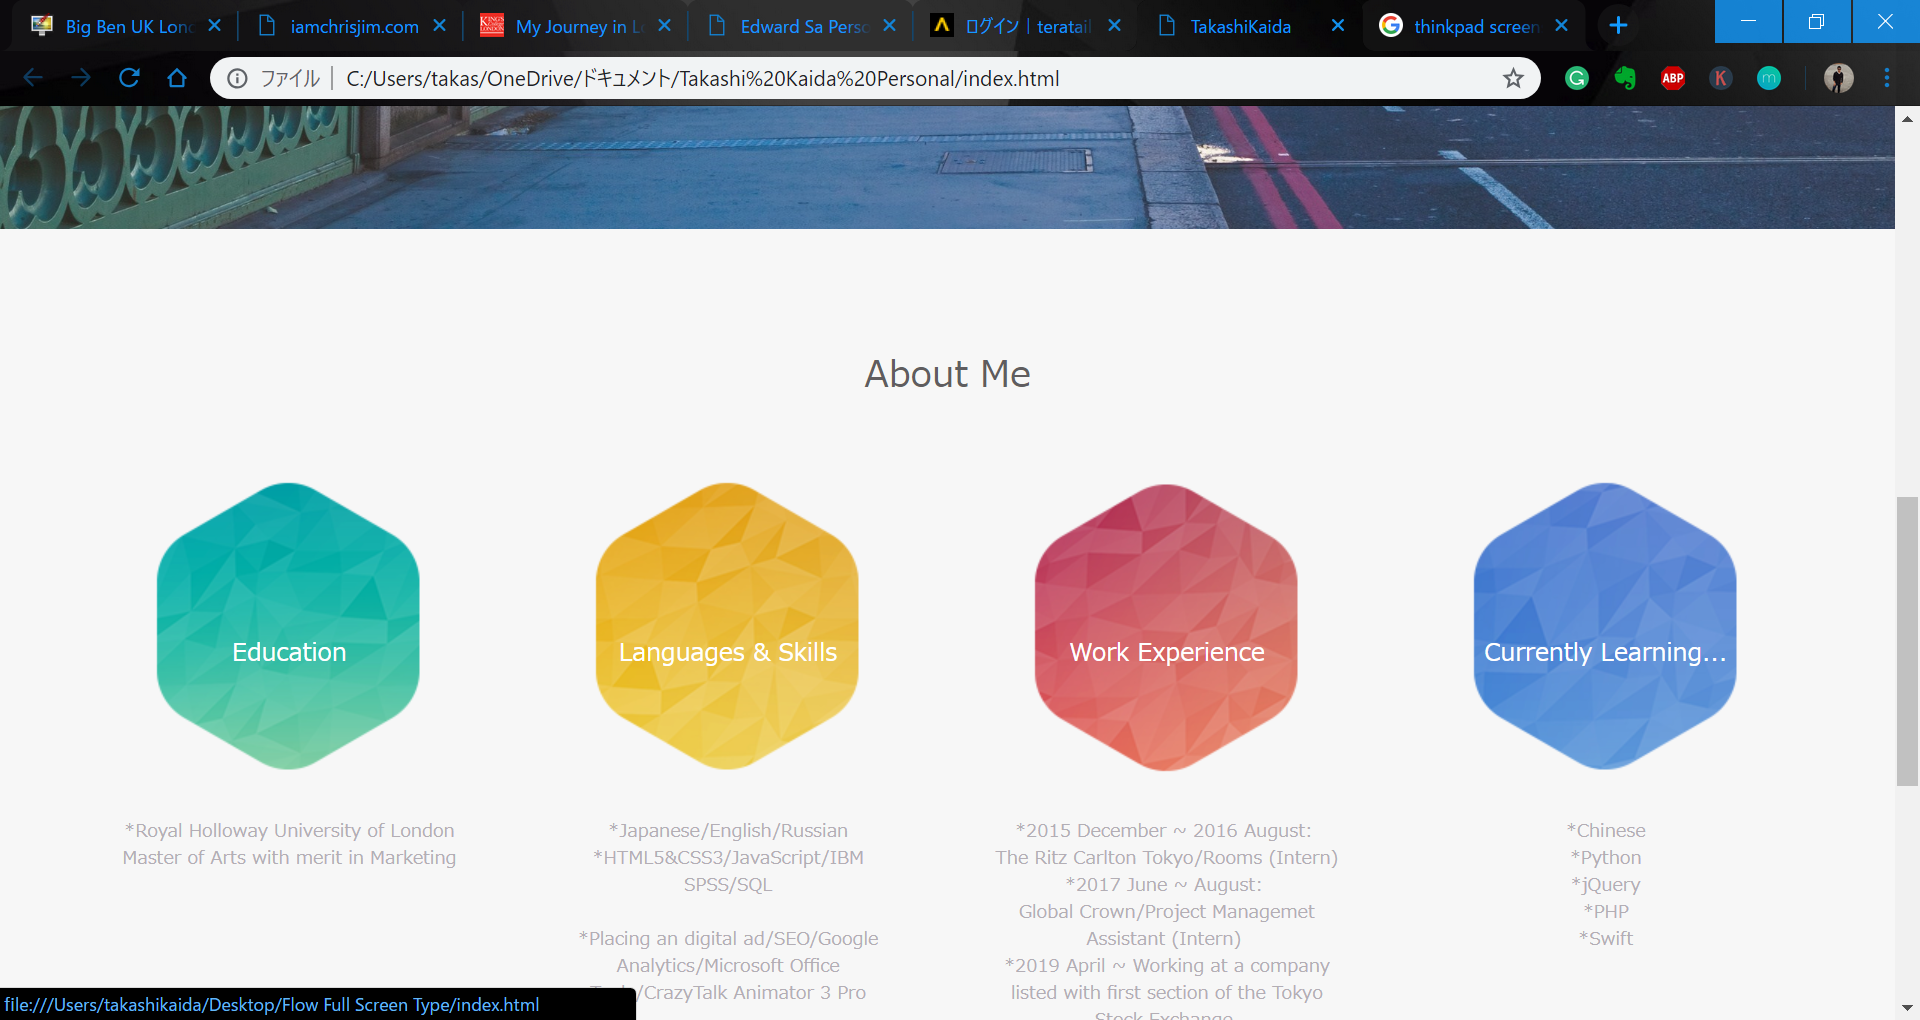Close the Big Ben UK London tab
Viewport: 1920px width, 1020px height.
tap(214, 26)
